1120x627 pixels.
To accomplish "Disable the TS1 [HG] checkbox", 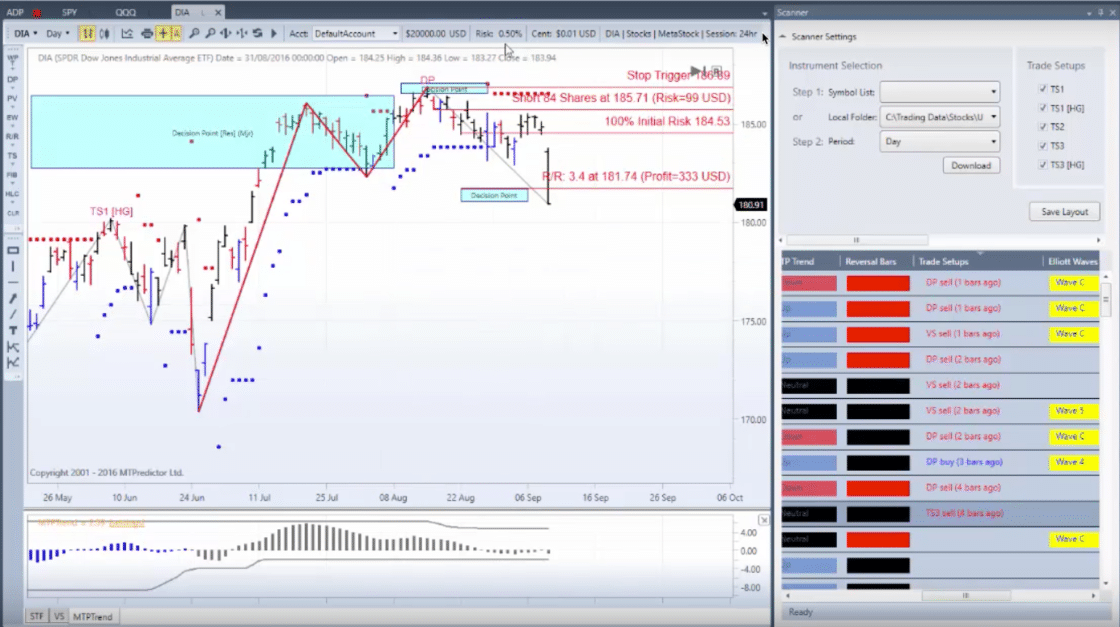I will [x=1044, y=107].
